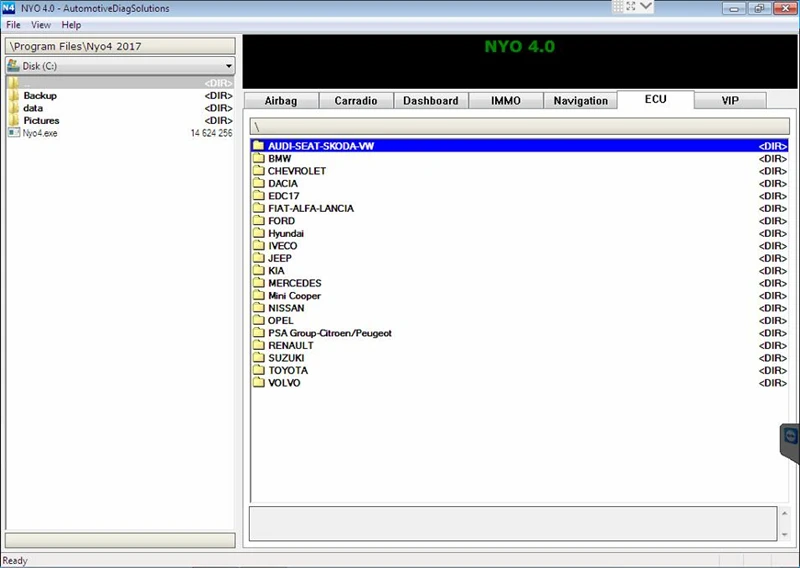Switch to the Airbag tab

click(281, 101)
